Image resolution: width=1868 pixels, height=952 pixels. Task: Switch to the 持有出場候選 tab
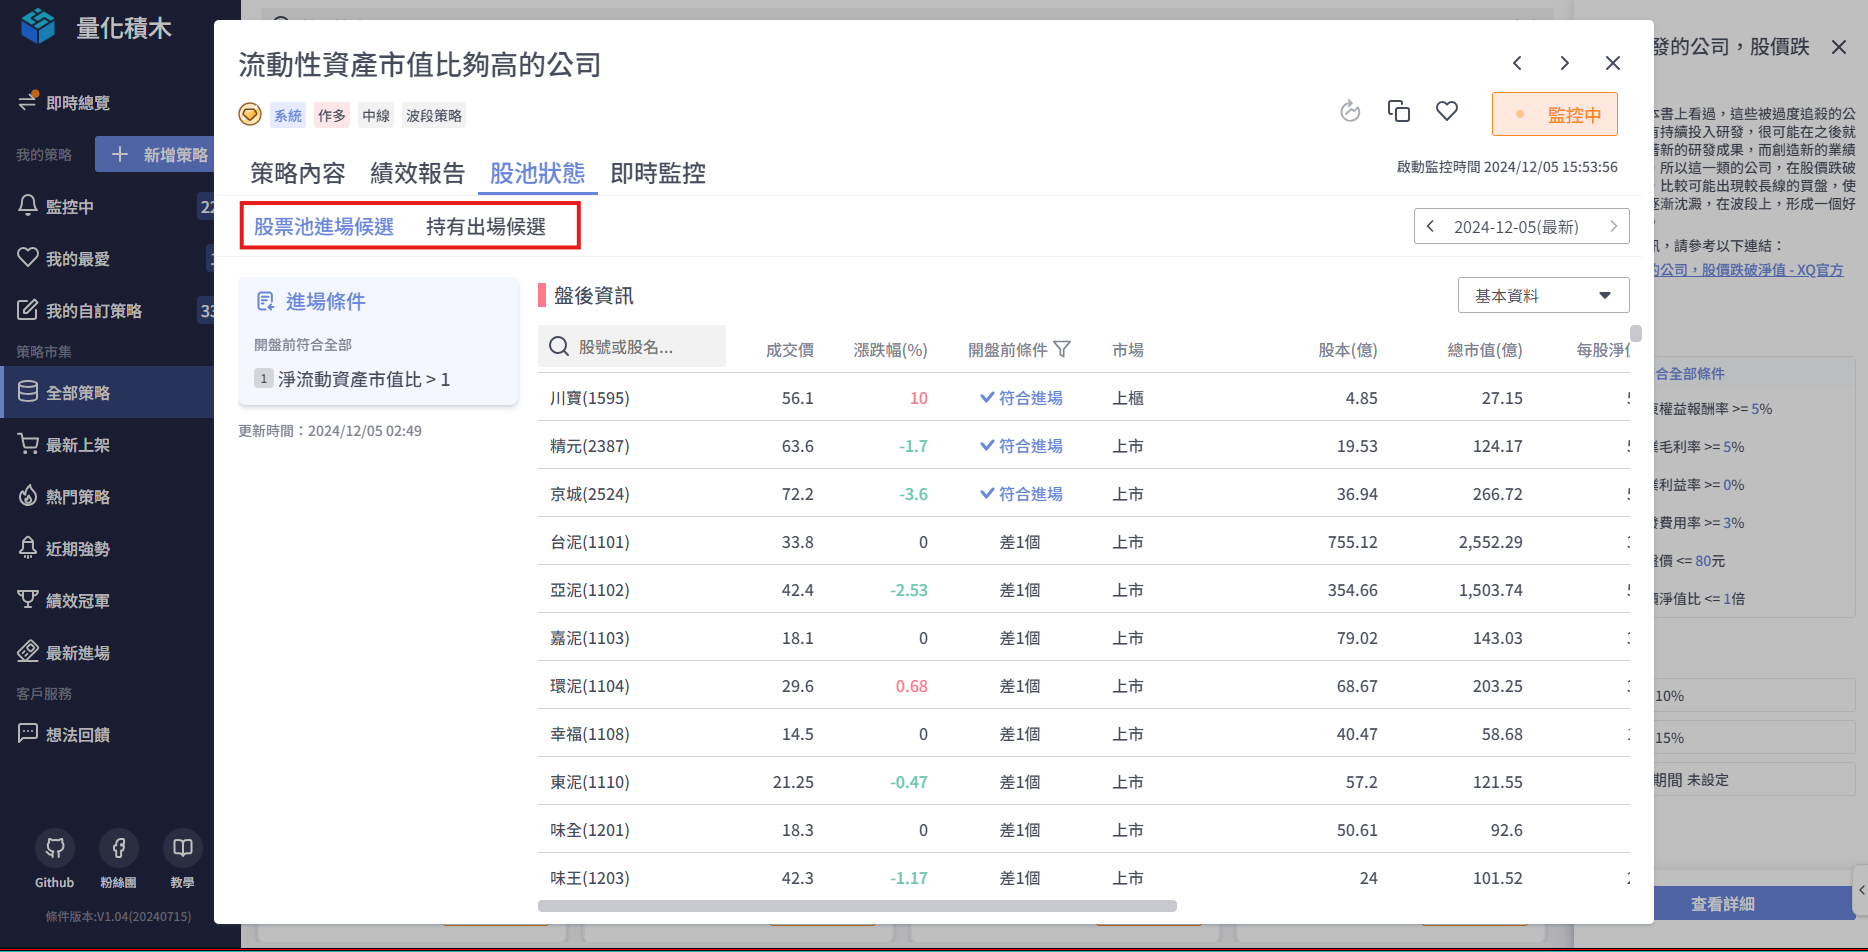point(485,226)
